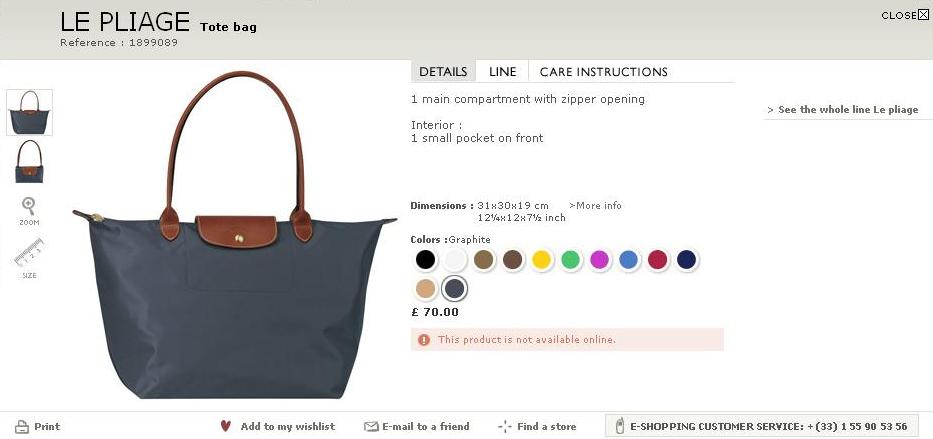Select the first bag thumbnail
Image resolution: width=933 pixels, height=439 pixels.
tap(29, 112)
